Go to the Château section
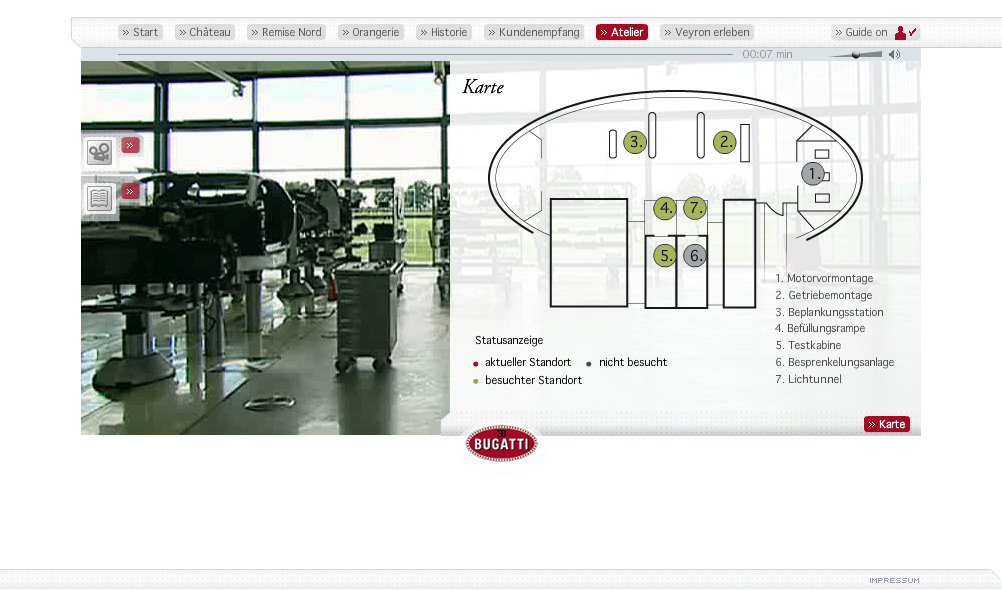The height and width of the screenshot is (590, 1002). point(204,32)
